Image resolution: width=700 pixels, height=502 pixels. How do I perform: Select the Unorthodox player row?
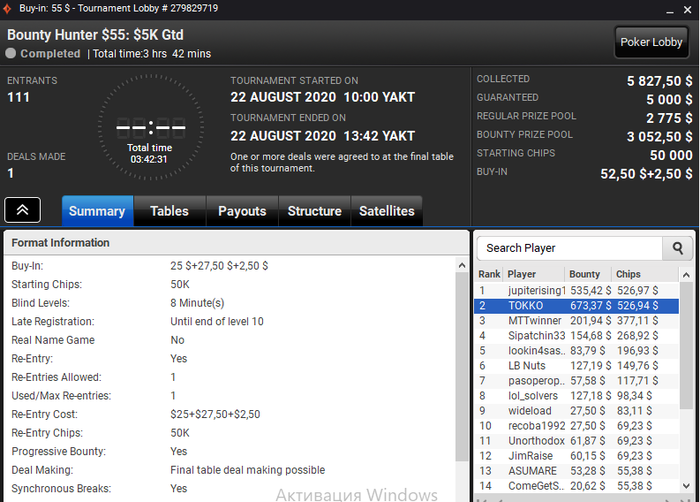click(577, 441)
